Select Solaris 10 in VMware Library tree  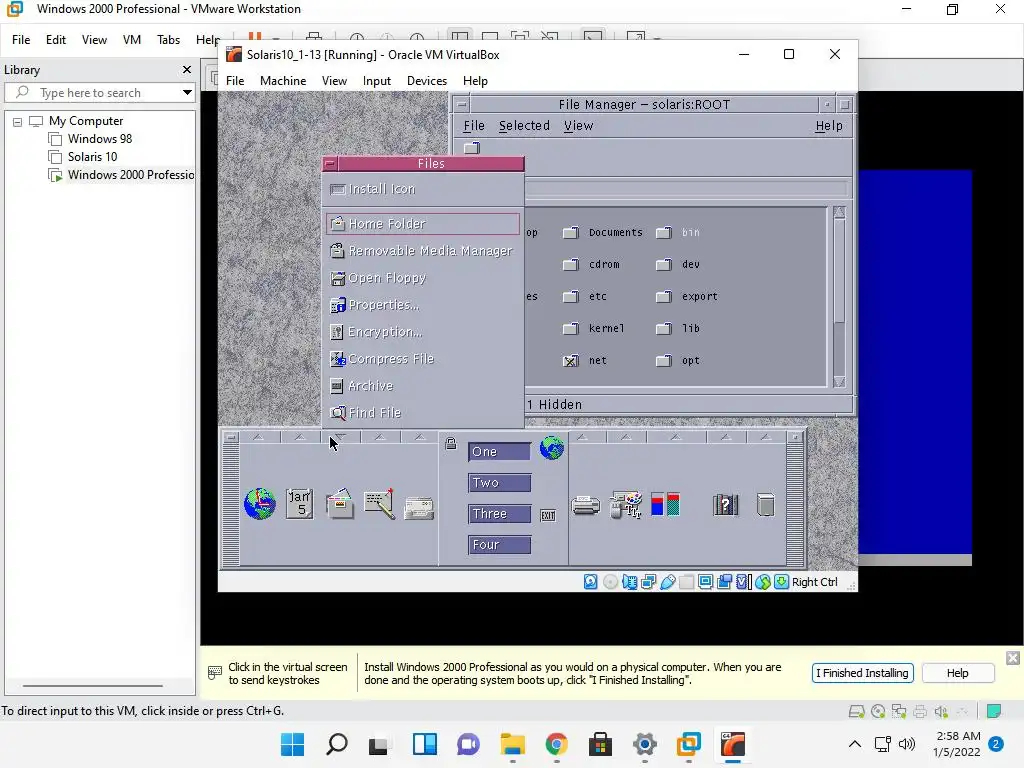coord(93,157)
